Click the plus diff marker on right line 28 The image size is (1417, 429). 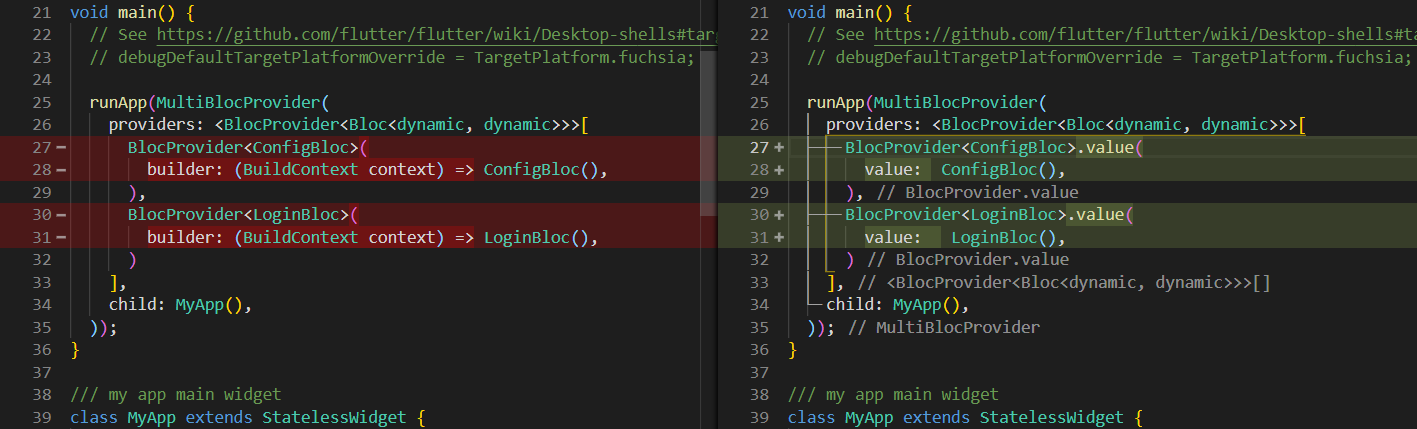click(778, 170)
